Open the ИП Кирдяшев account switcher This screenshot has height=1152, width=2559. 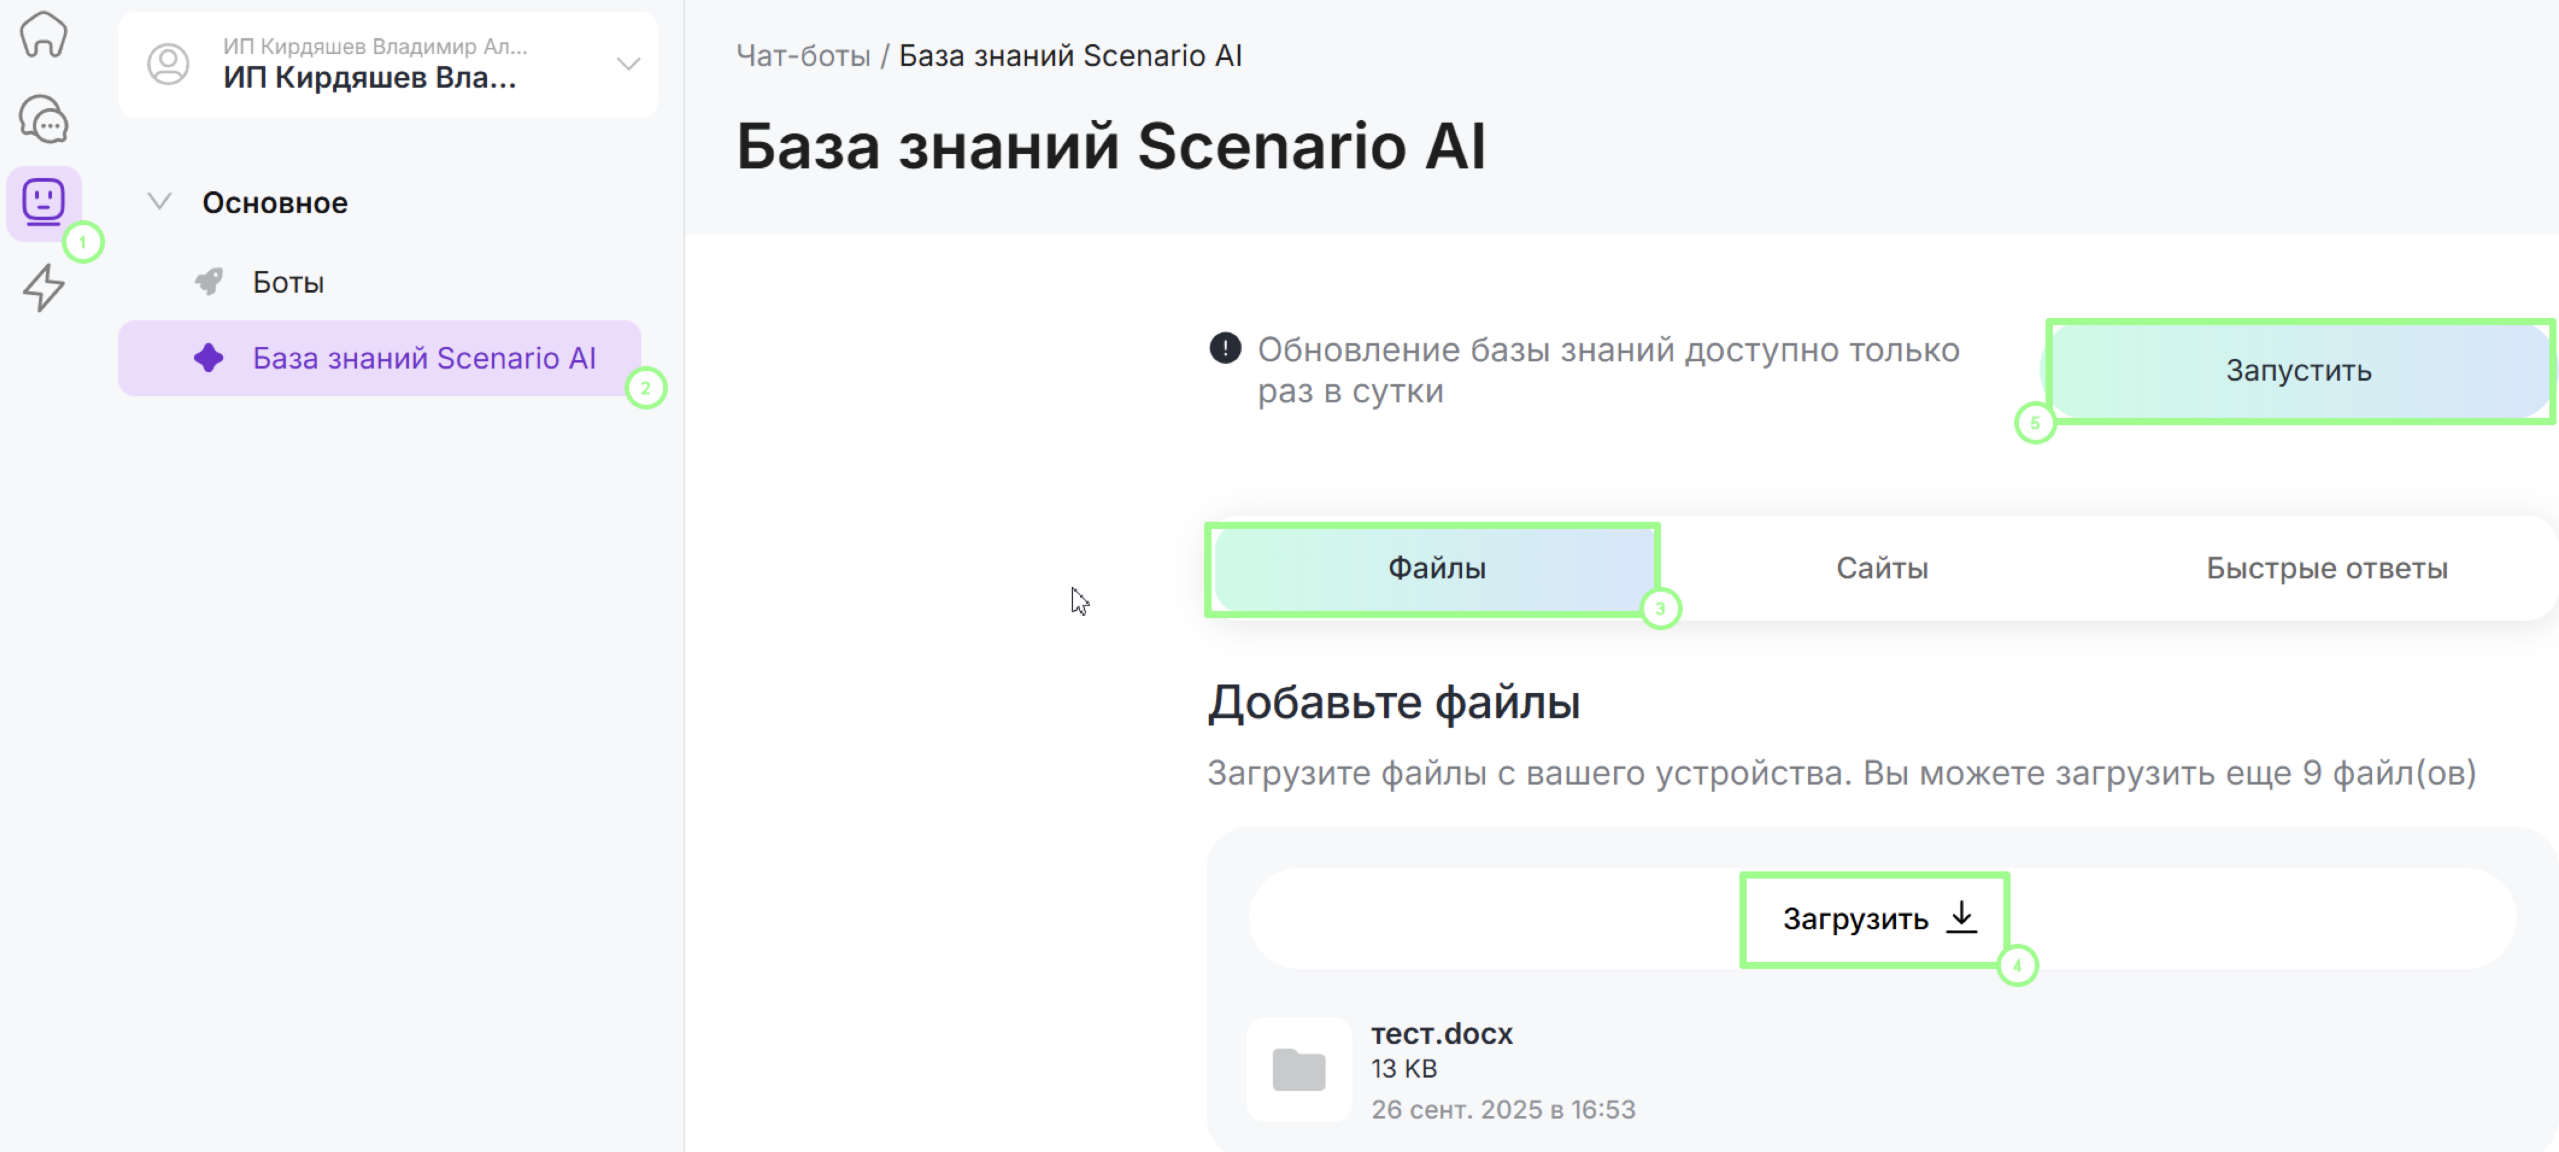click(370, 64)
